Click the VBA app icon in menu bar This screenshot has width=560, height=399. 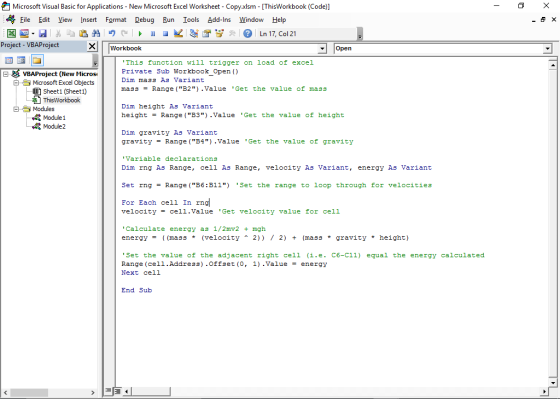11,19
